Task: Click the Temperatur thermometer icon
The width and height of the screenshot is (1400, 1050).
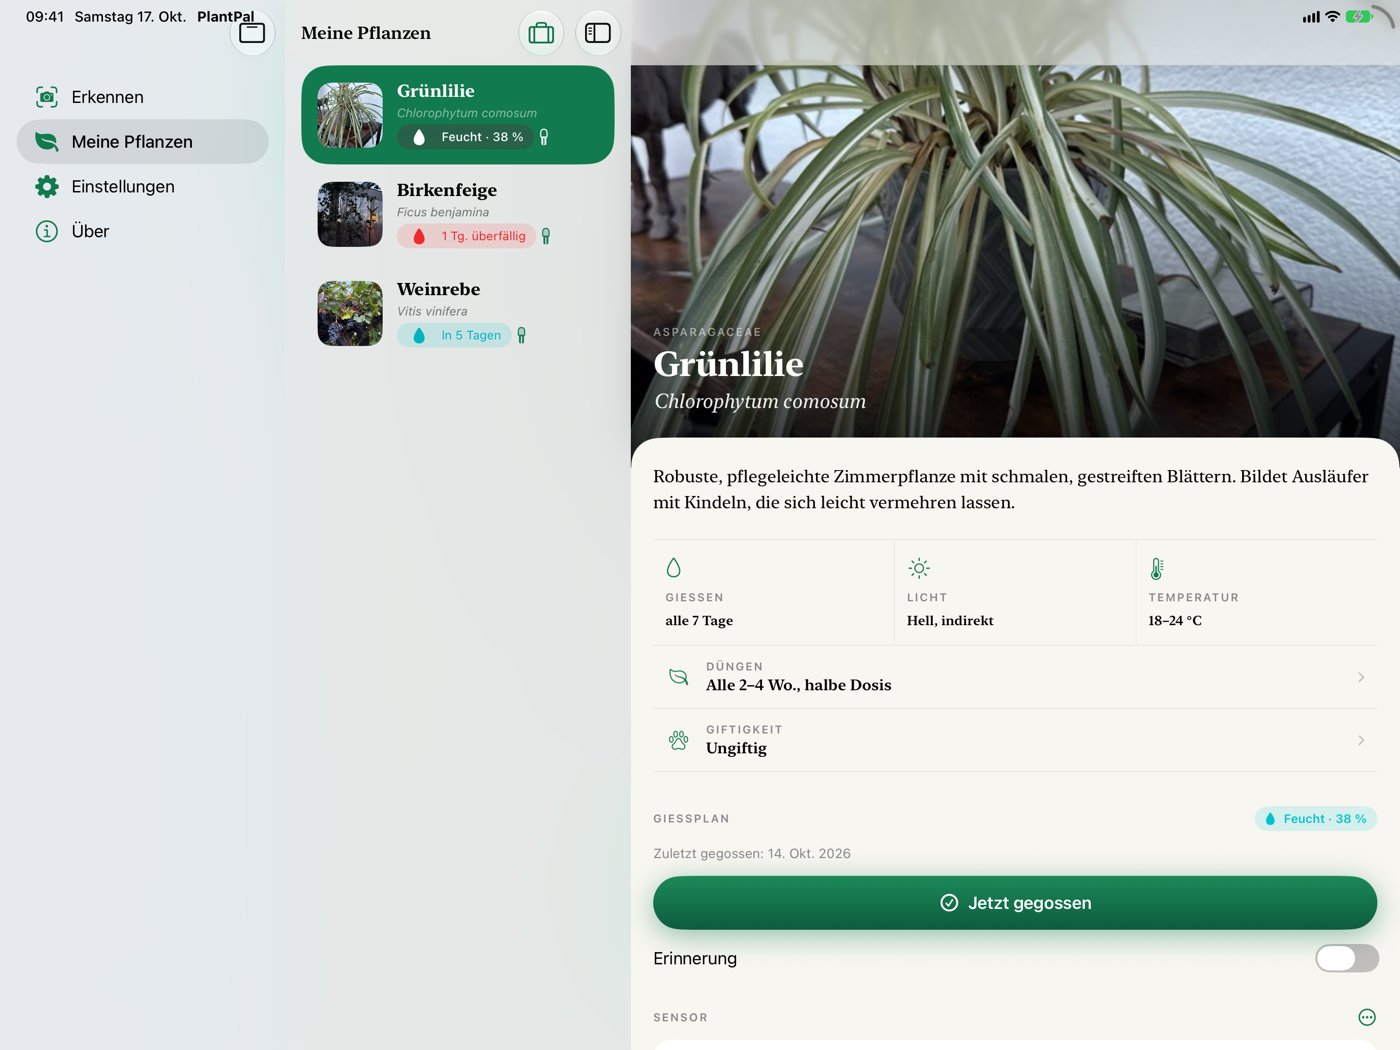Action: click(x=1157, y=568)
